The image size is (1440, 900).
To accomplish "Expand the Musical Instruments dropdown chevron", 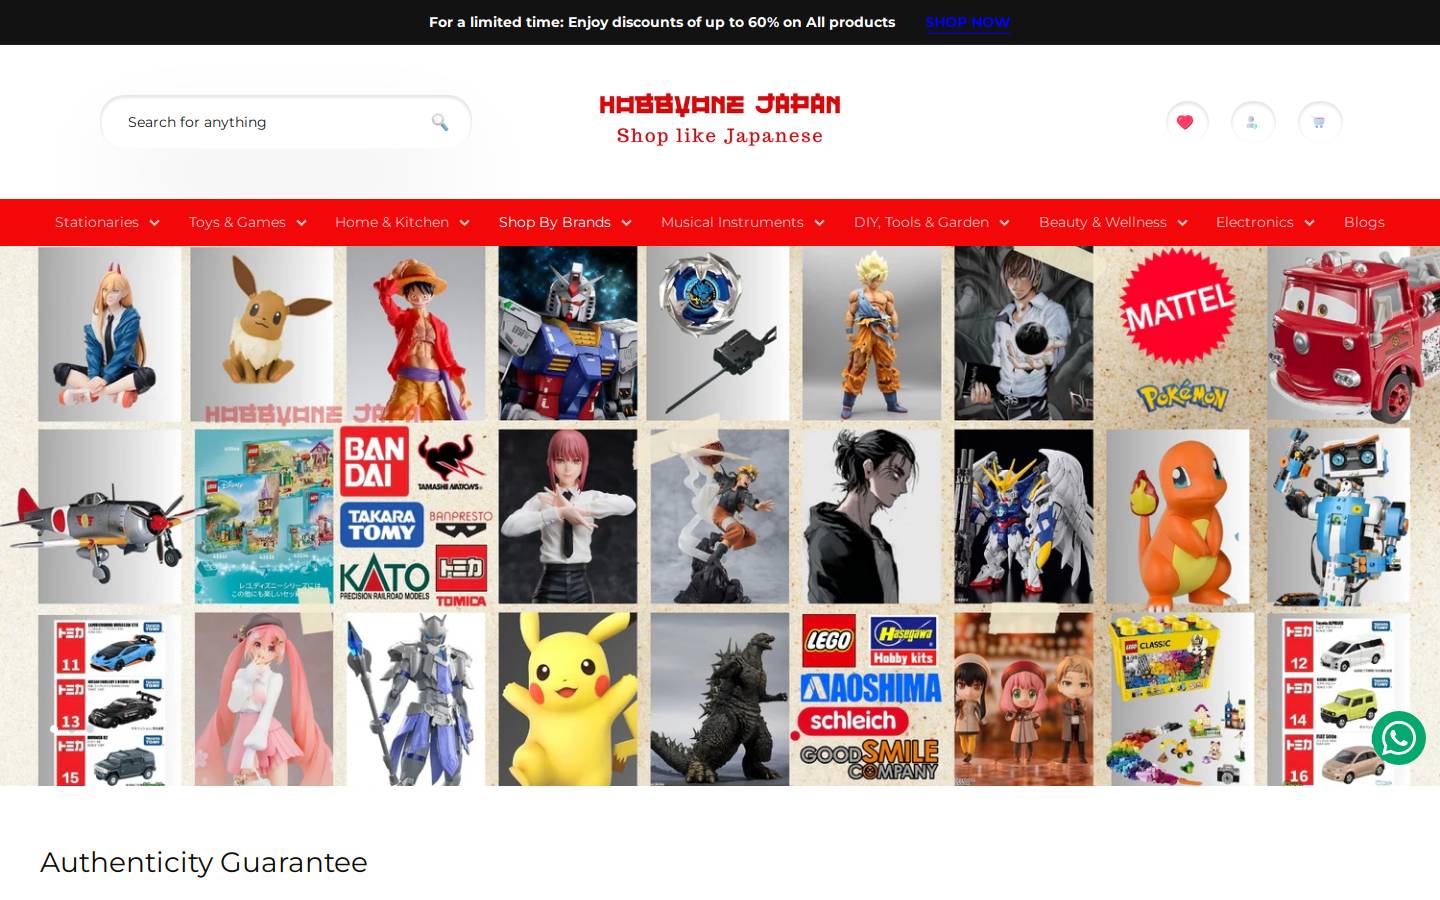I will 819,223.
